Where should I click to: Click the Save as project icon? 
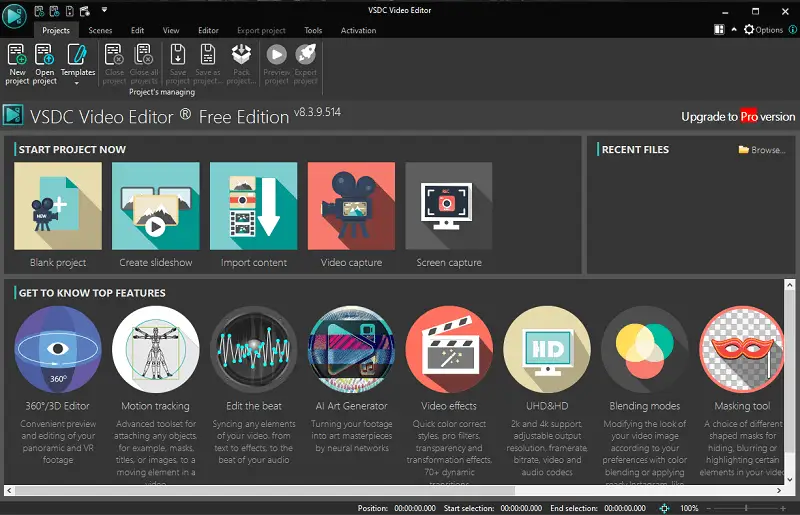(x=208, y=55)
